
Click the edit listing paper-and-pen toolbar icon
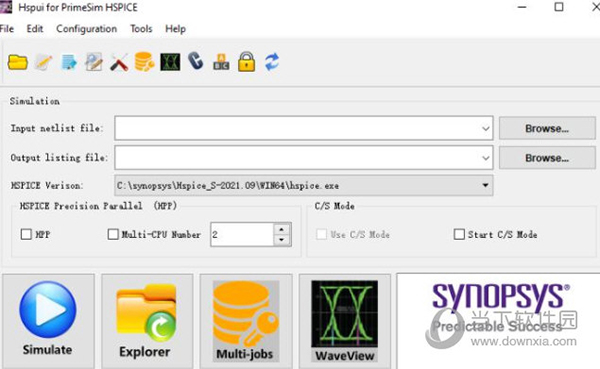tap(94, 62)
